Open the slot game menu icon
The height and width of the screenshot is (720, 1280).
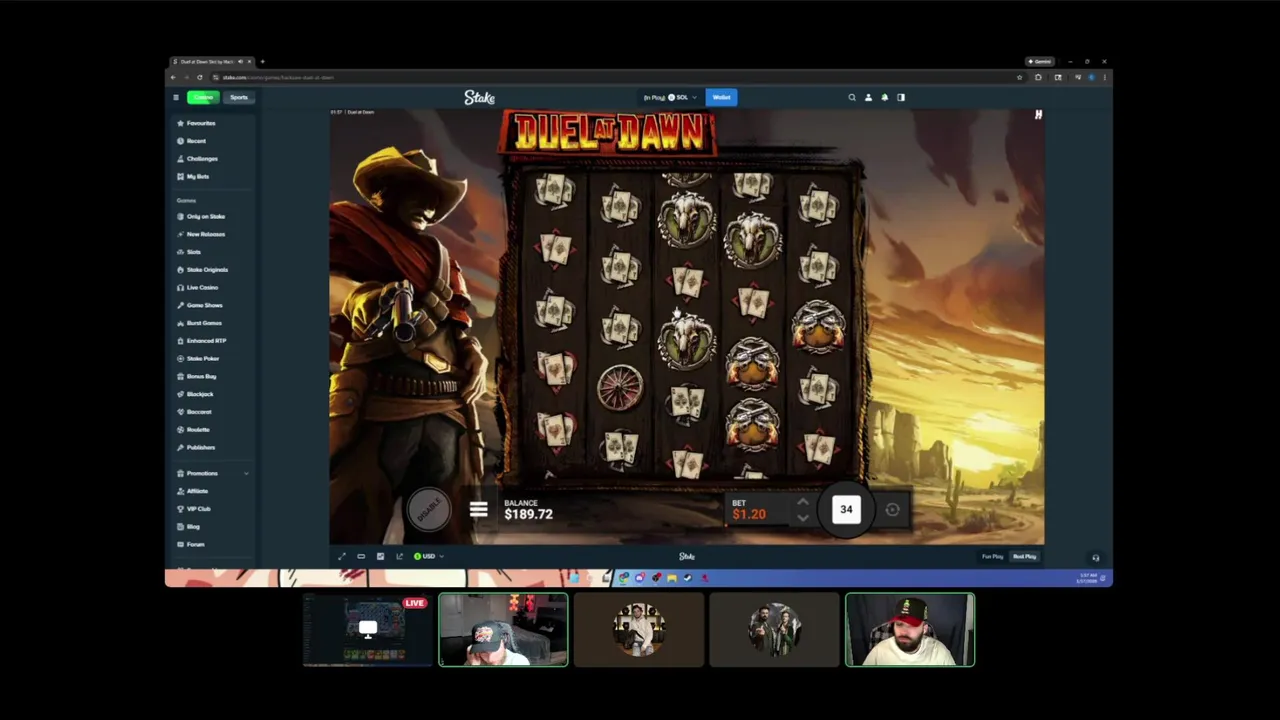click(478, 510)
